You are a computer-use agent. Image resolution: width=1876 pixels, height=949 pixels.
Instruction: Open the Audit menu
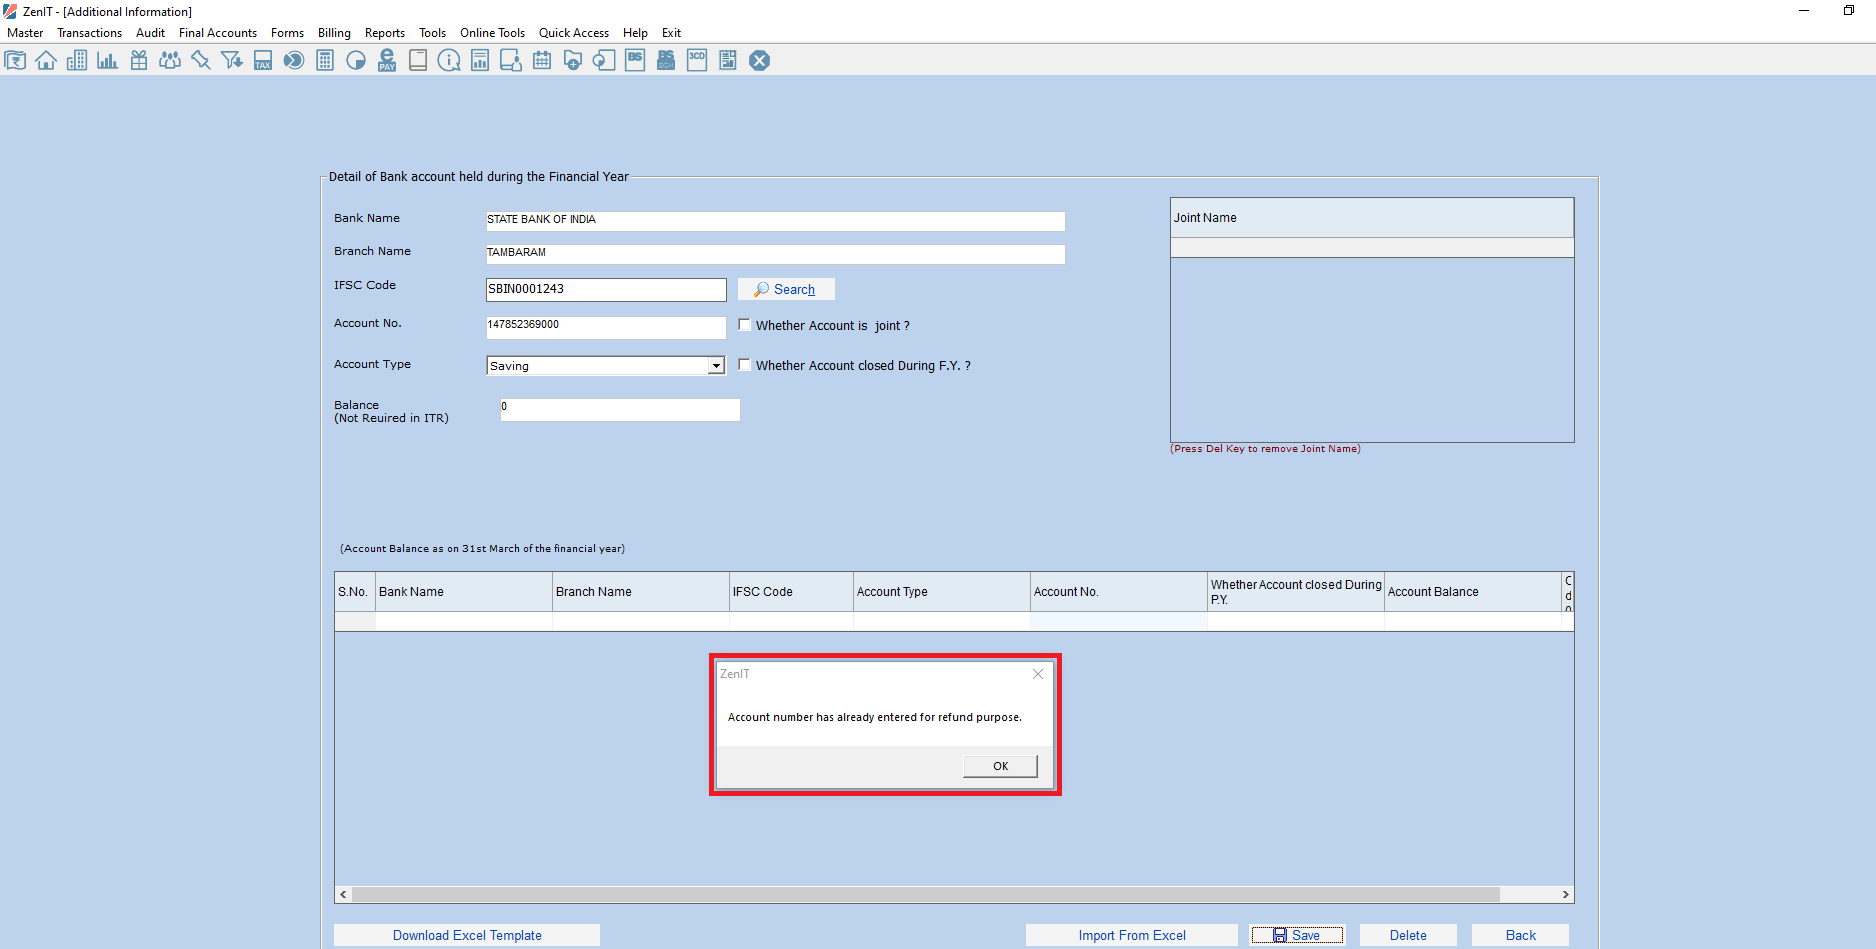click(x=150, y=33)
